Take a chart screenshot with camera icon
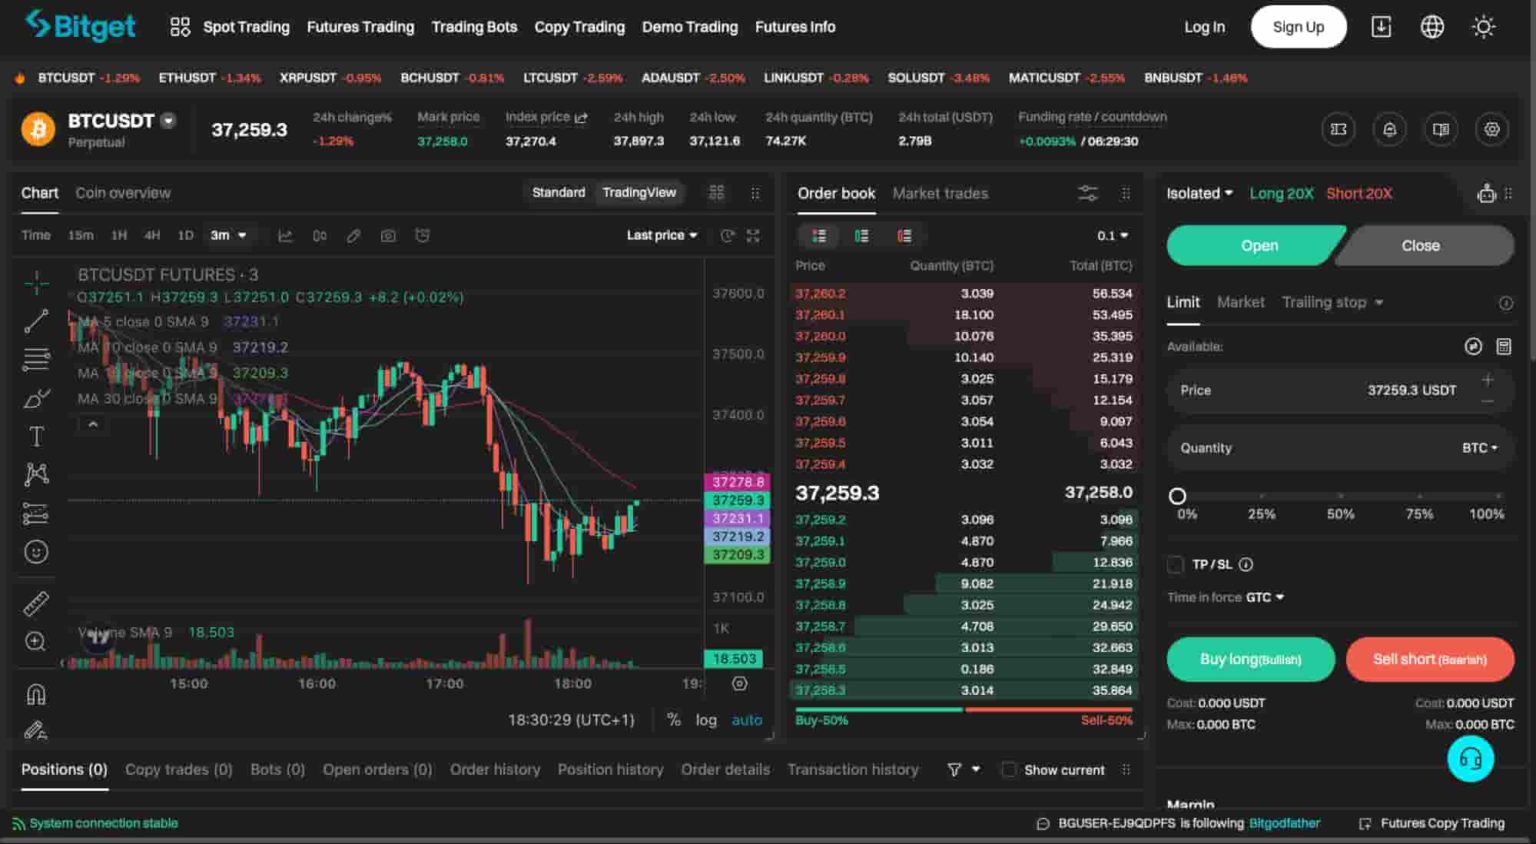 click(x=388, y=235)
